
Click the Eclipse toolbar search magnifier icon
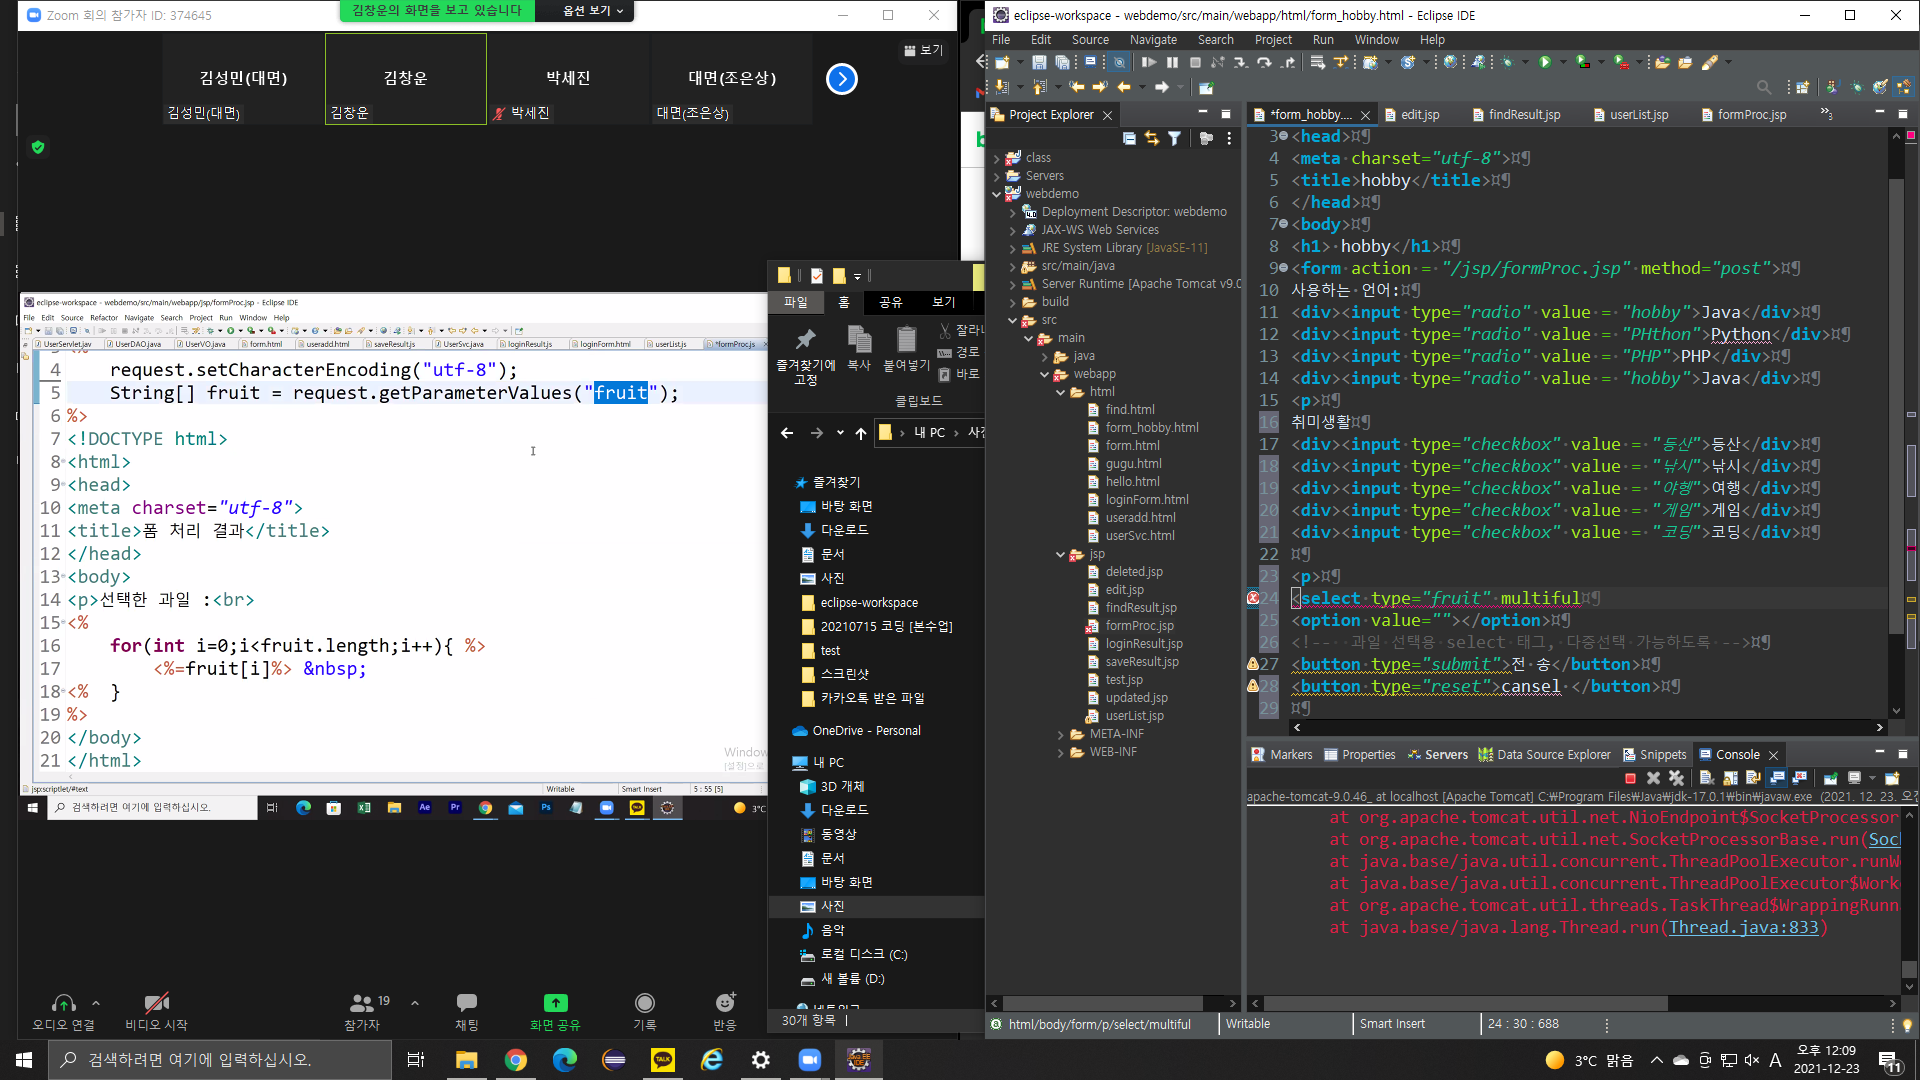click(1764, 88)
